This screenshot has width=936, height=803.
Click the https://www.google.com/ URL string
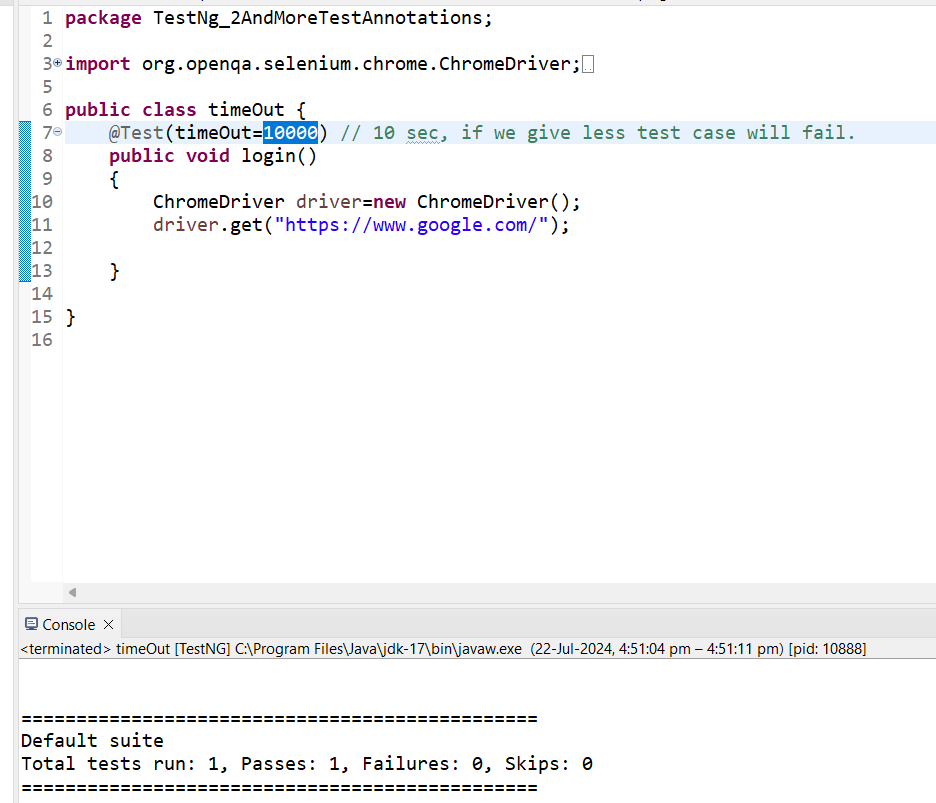pos(411,225)
